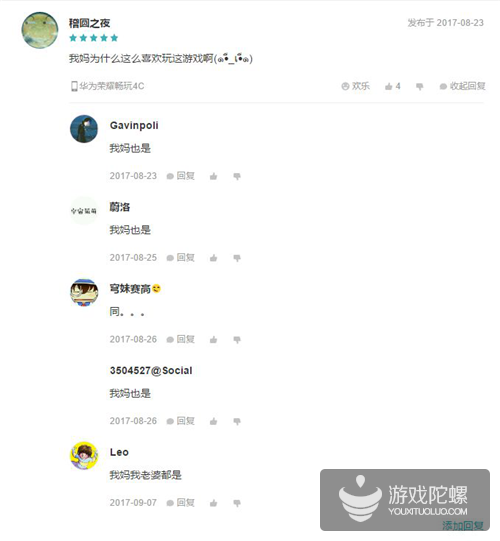Screen dimensions: 500x541
Task: Collapse replies using 收起回复
Action: click(462, 86)
